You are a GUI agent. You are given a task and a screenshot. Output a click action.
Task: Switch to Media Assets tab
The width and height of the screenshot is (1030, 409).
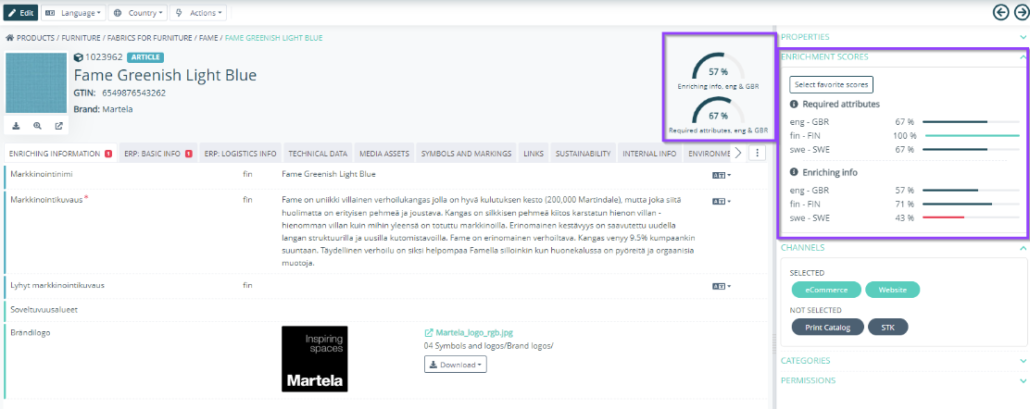[x=384, y=154]
